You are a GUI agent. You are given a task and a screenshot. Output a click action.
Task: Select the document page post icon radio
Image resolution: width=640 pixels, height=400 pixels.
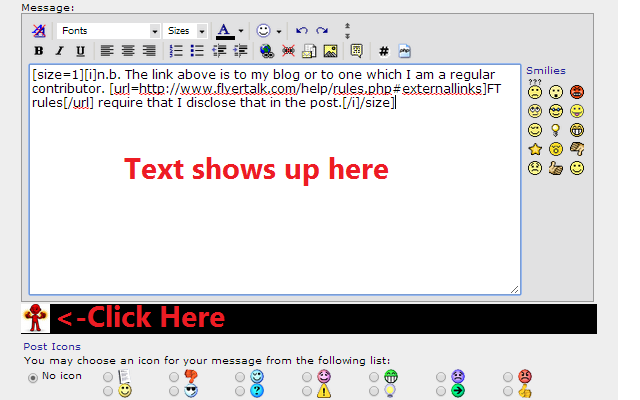click(108, 376)
